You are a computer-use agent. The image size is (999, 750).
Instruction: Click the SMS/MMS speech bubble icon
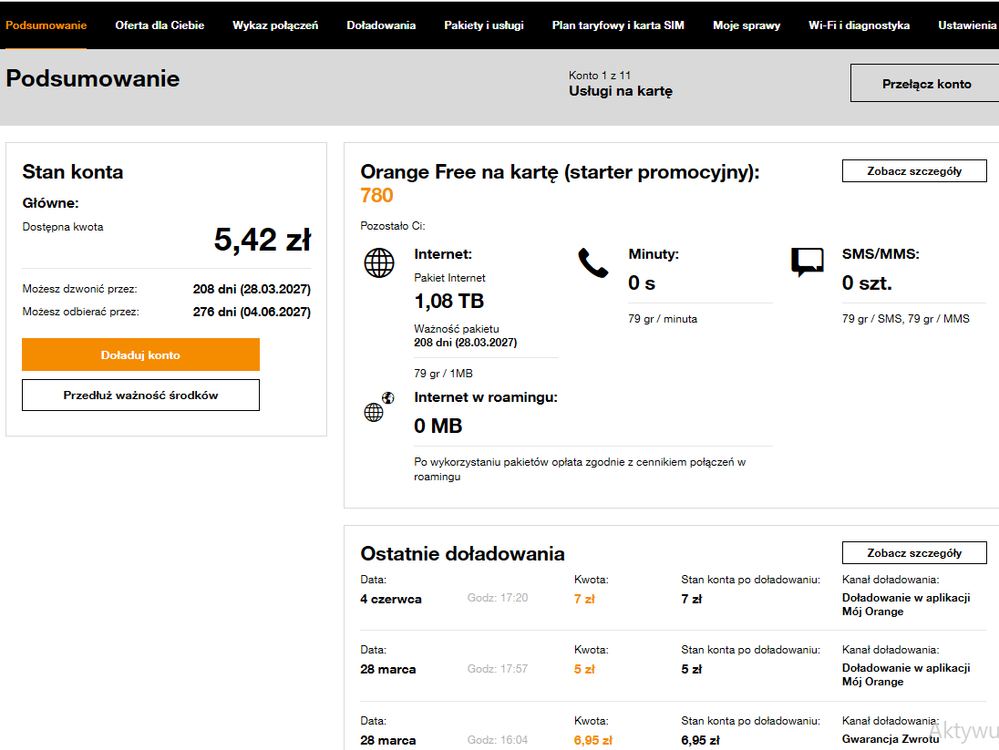[807, 263]
